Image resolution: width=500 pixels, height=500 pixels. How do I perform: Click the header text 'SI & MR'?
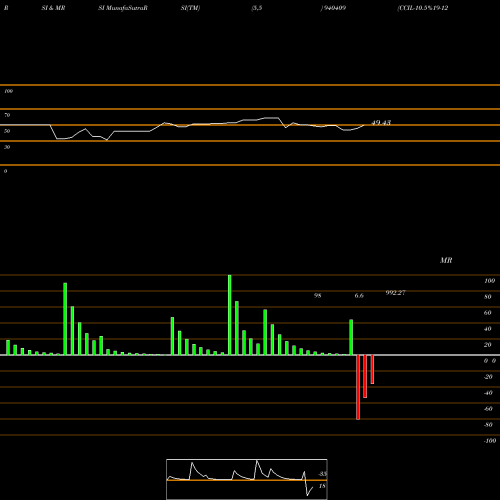tap(53, 8)
